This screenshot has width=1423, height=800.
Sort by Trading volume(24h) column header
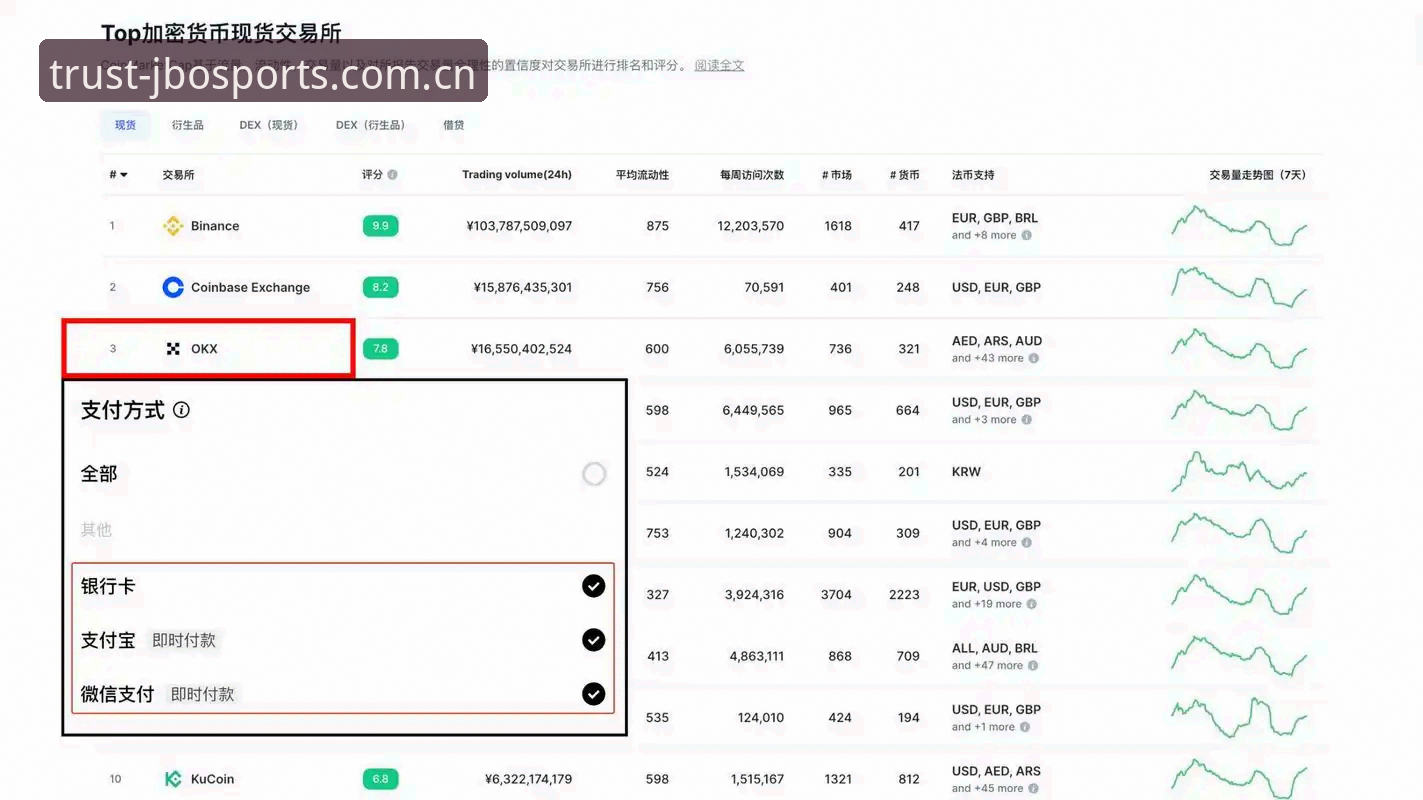pyautogui.click(x=517, y=175)
